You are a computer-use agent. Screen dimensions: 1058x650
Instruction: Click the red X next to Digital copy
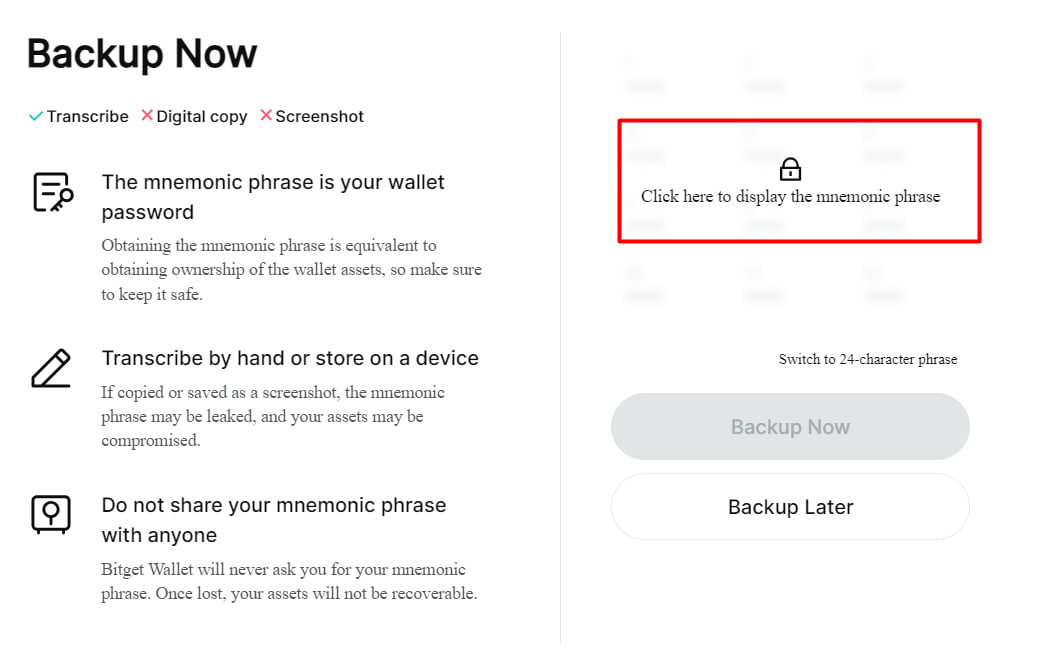pyautogui.click(x=146, y=115)
